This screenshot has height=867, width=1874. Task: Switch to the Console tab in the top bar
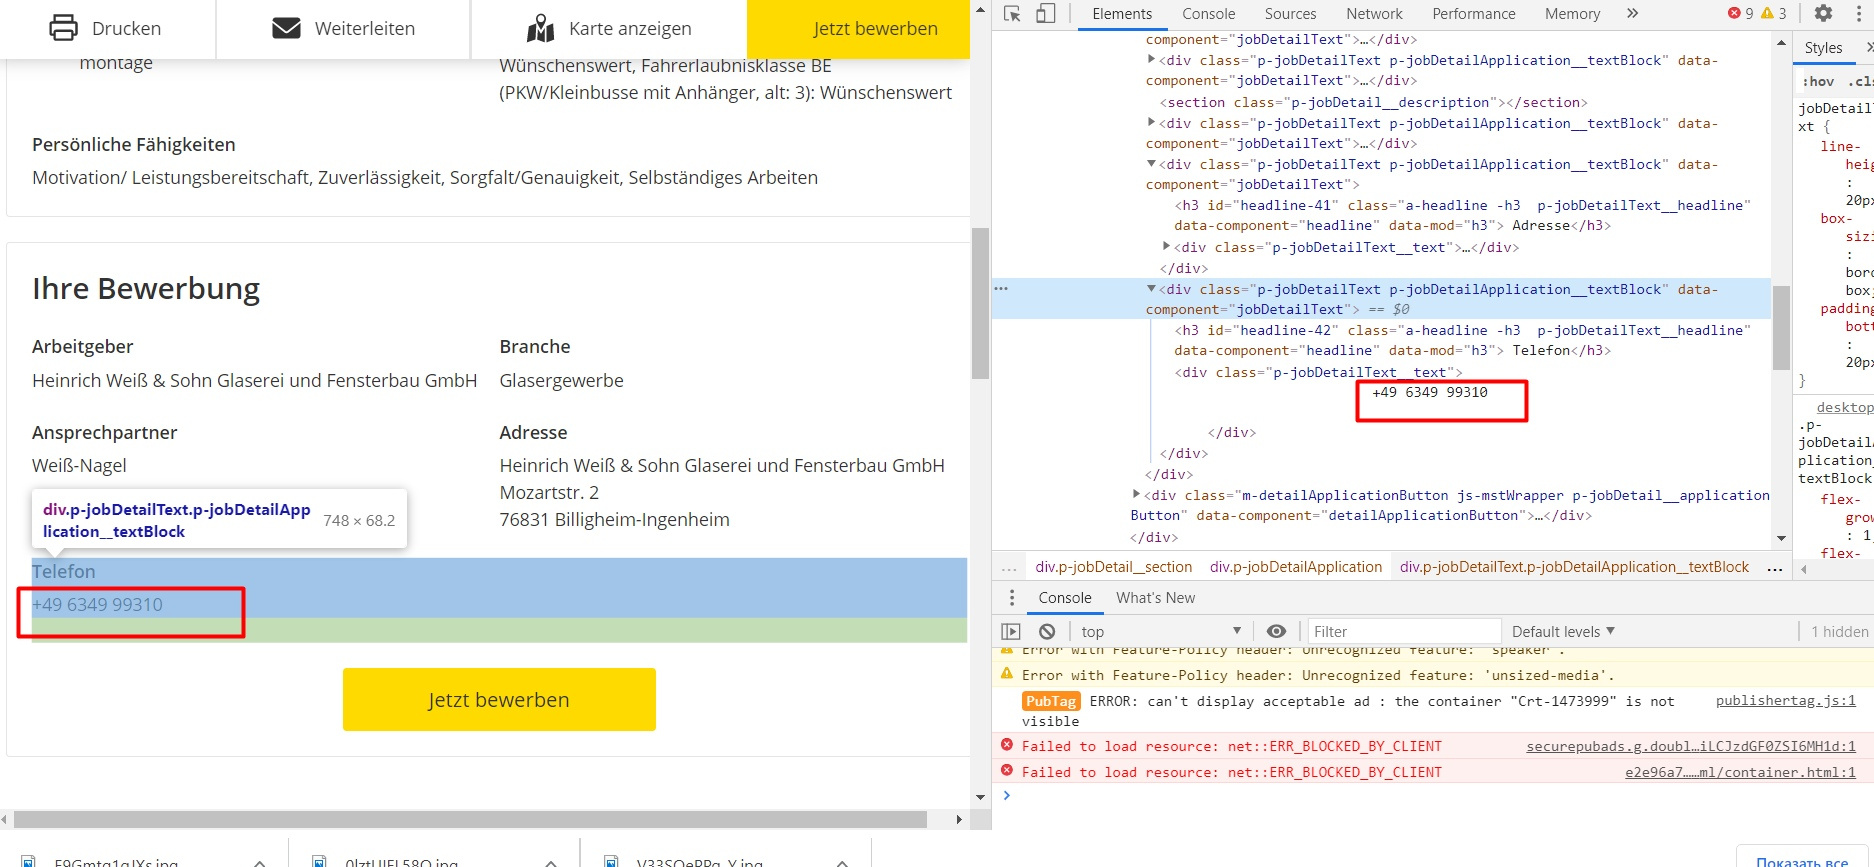point(1208,14)
